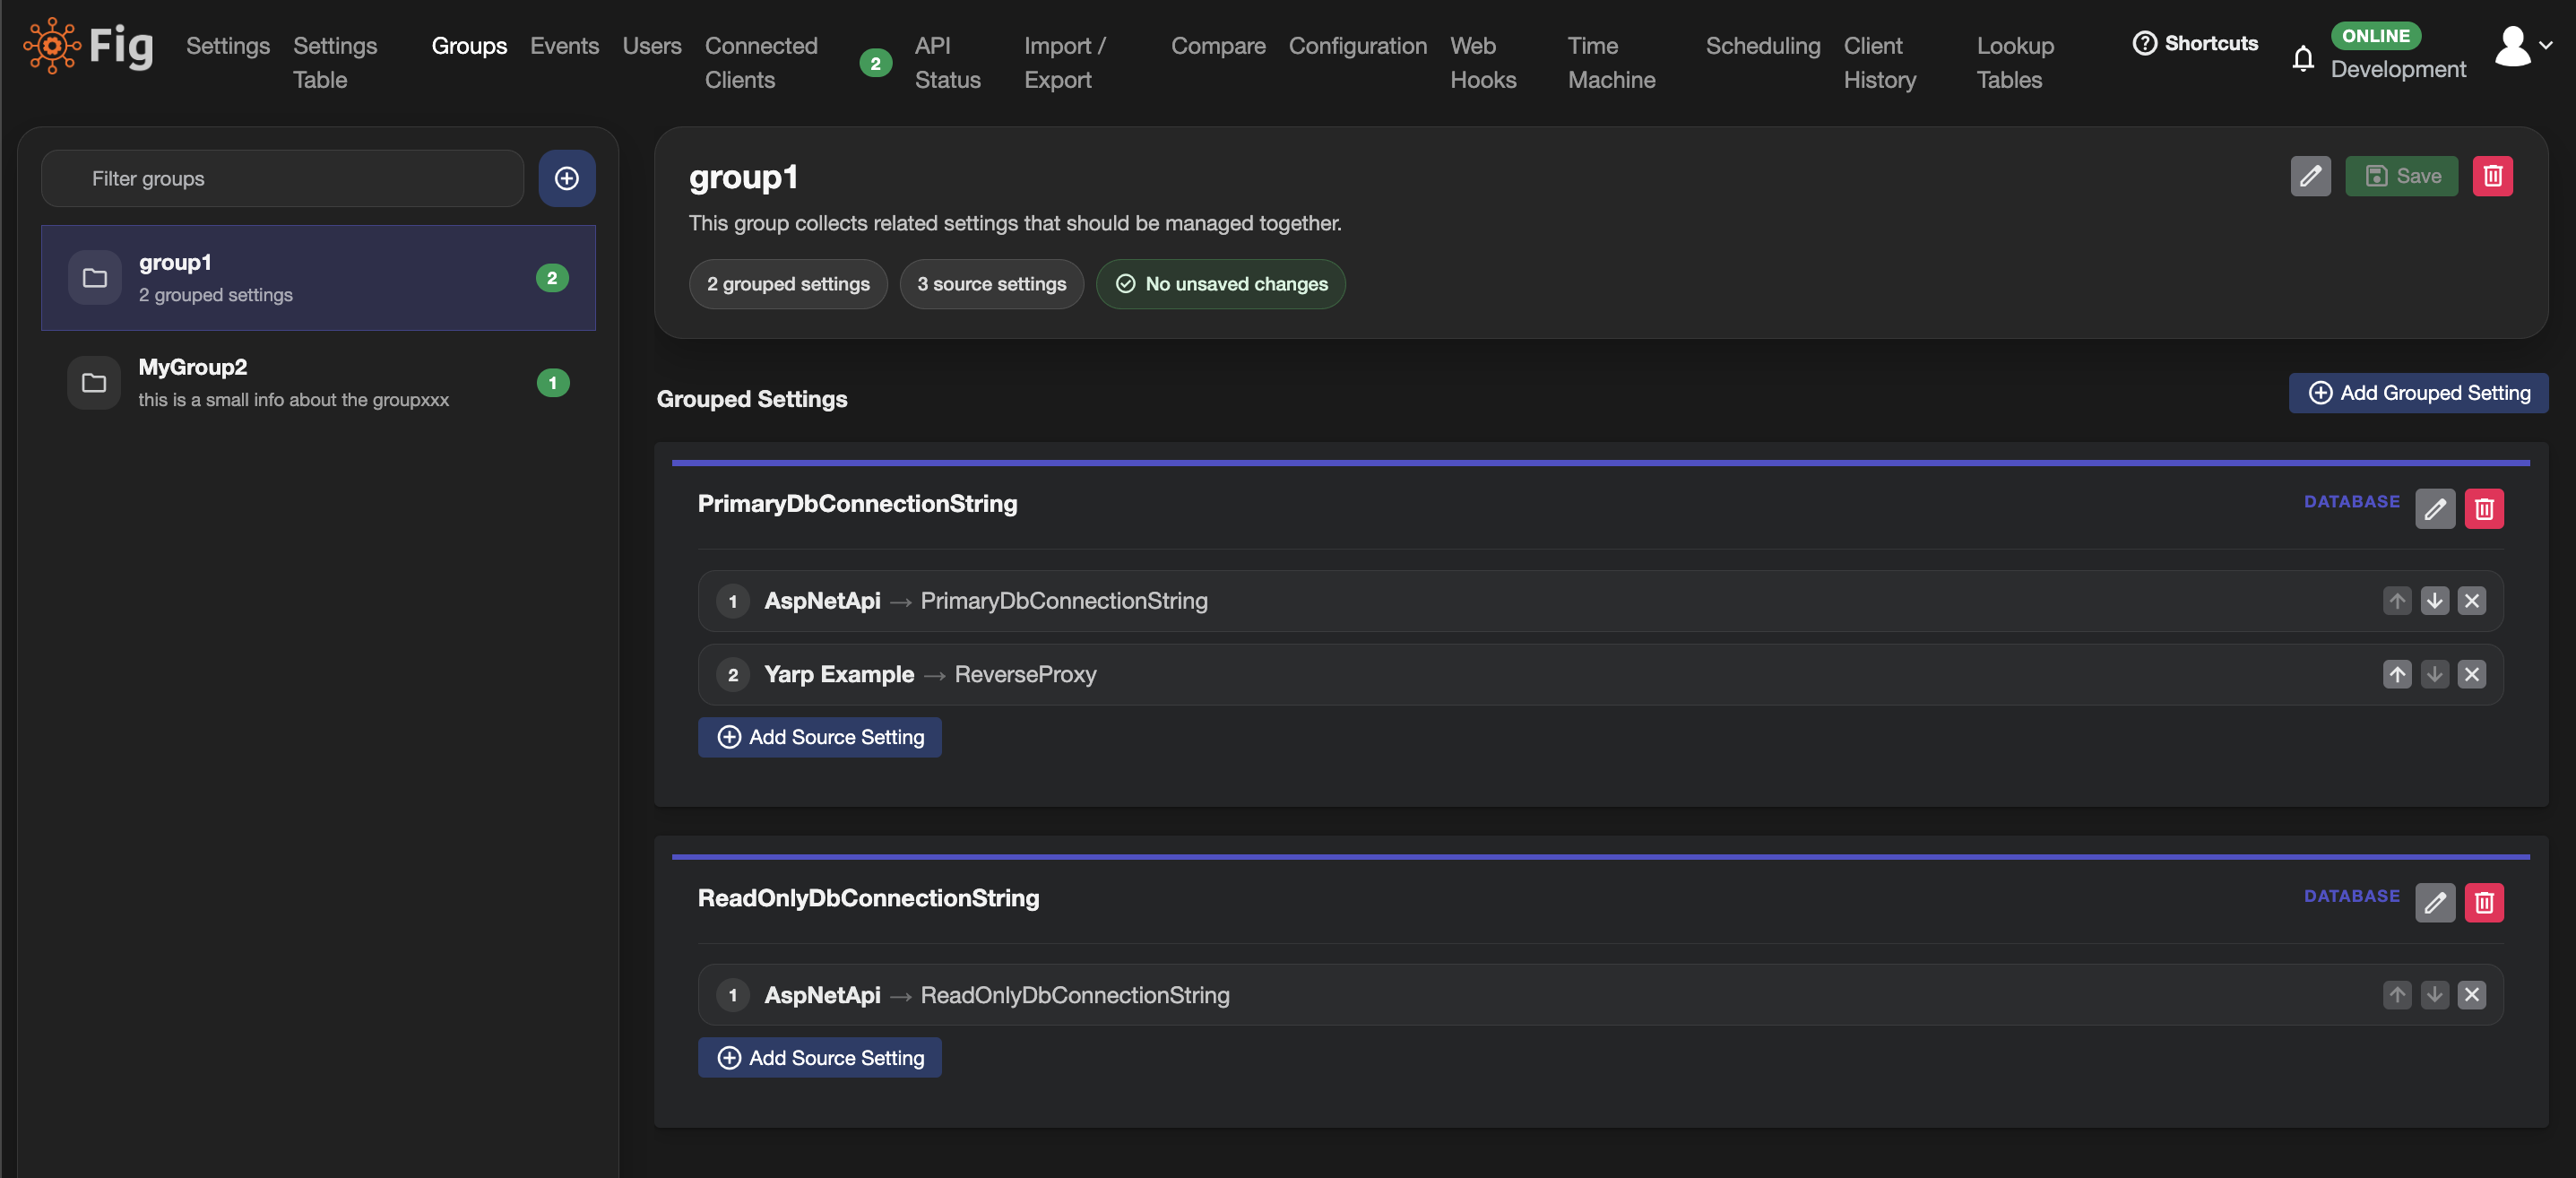Edit PrimaryDbConnectionString with its pencil icon
Image resolution: width=2576 pixels, height=1178 pixels.
pyautogui.click(x=2436, y=509)
